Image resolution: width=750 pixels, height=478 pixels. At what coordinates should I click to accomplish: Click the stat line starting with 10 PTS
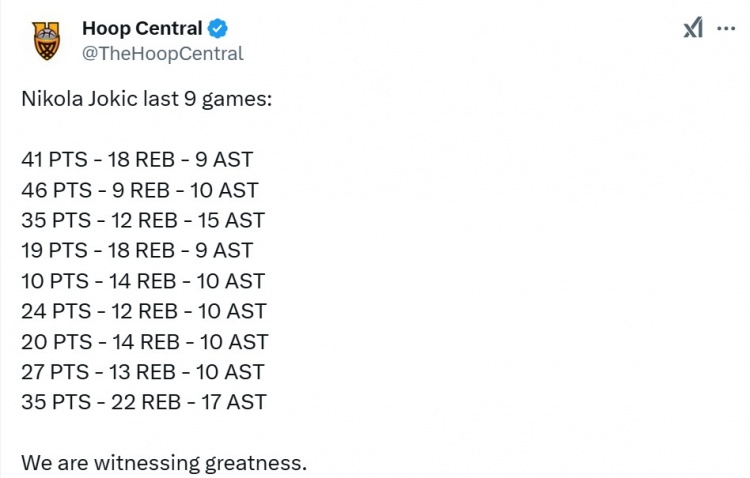[x=142, y=281]
